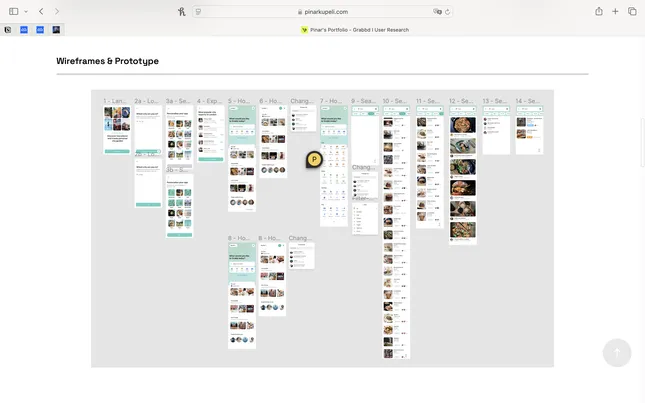This screenshot has width=645, height=403.
Task: Go back to the previous page
Action: click(x=41, y=11)
